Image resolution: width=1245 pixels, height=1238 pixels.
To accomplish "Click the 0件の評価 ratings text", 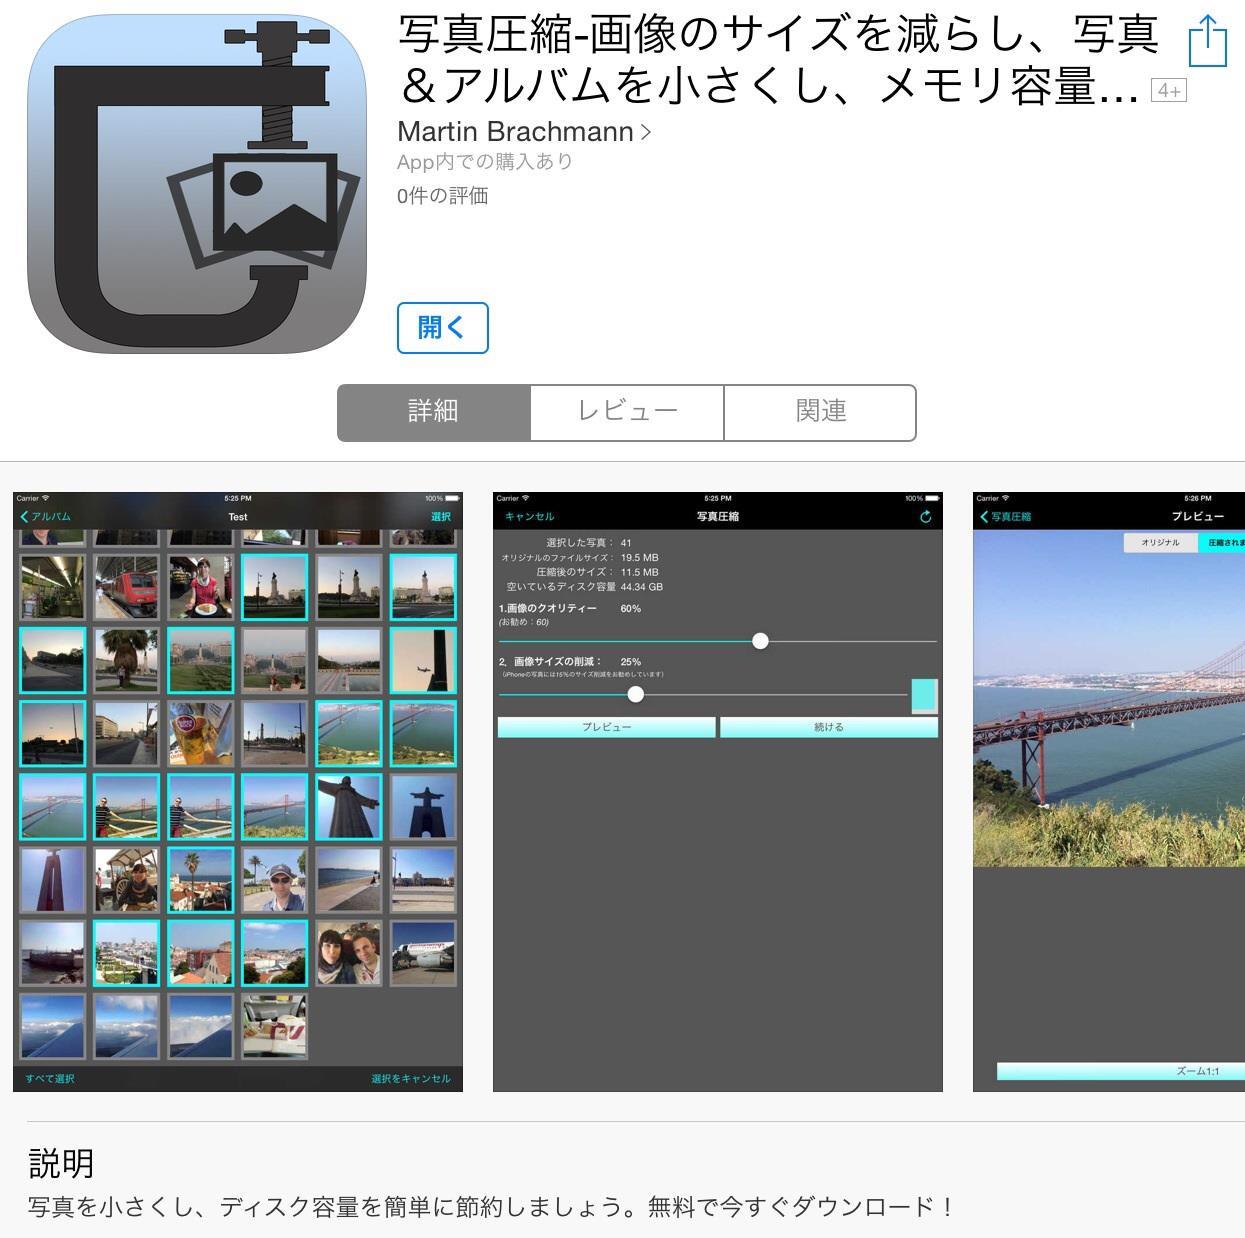I will coord(442,196).
